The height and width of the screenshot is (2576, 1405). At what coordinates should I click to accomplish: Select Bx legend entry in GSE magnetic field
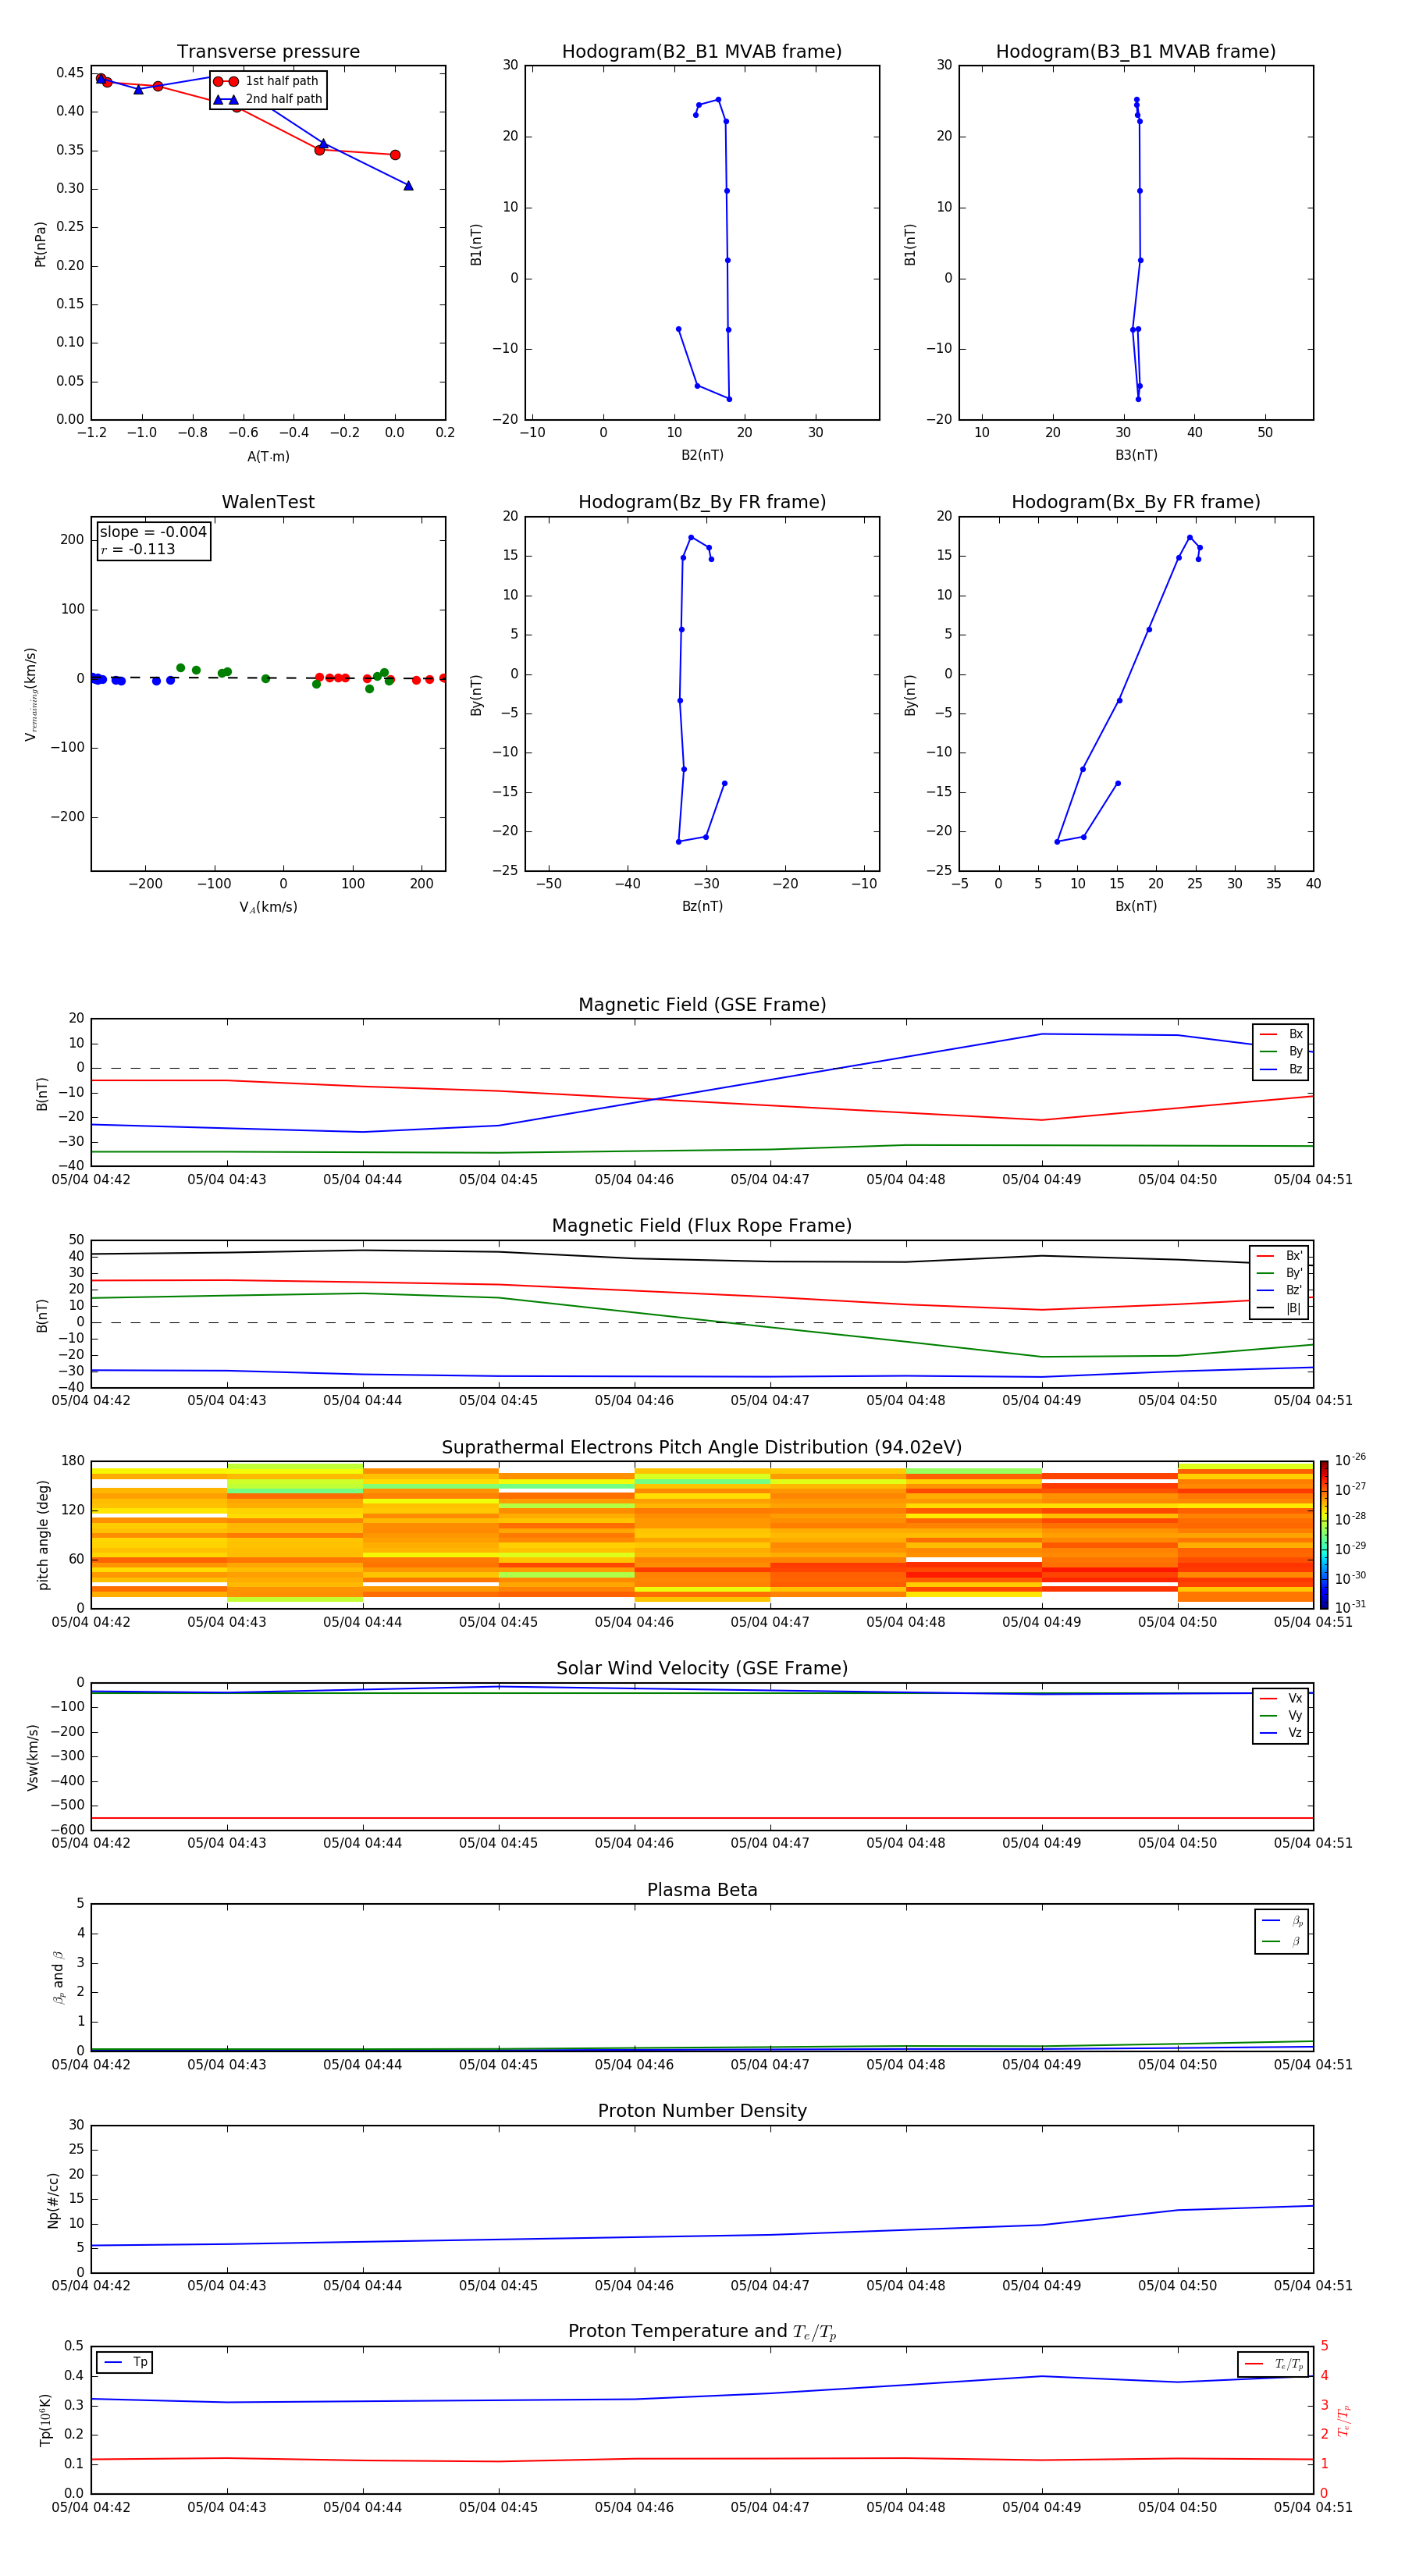click(x=1281, y=1034)
